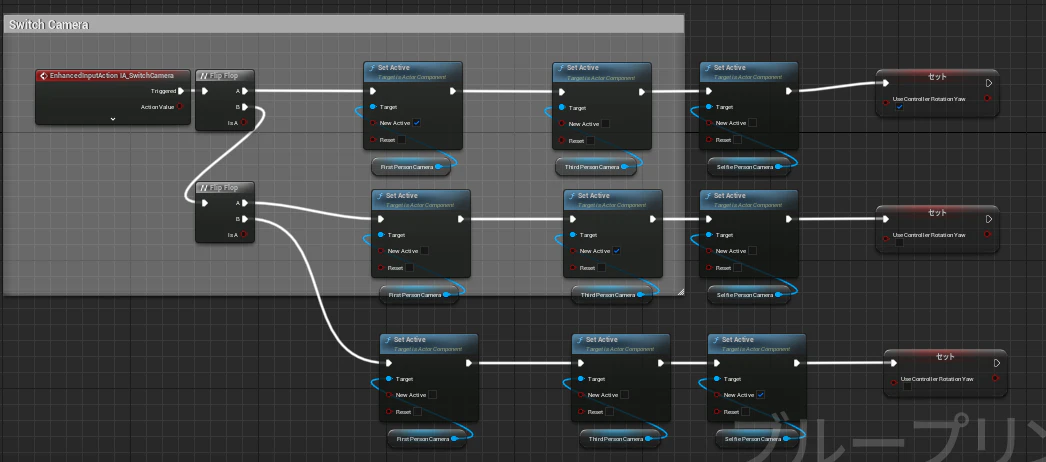Image resolution: width=1046 pixels, height=462 pixels.
Task: Select the middle-row Third Person Camera variable node
Action: tap(612, 295)
